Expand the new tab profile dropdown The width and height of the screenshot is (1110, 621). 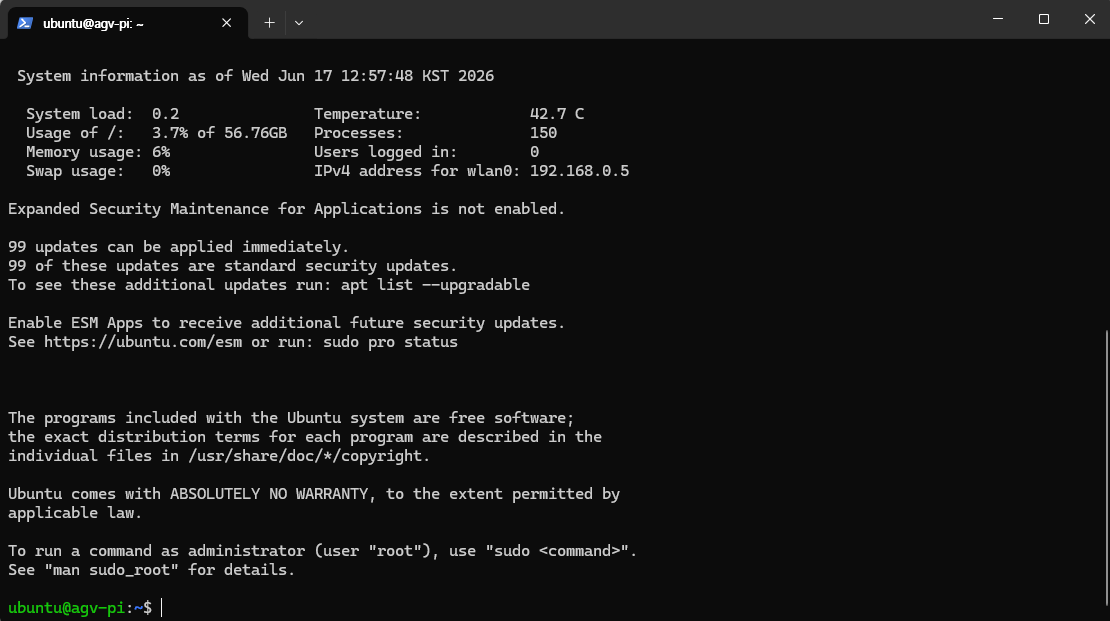(x=299, y=23)
